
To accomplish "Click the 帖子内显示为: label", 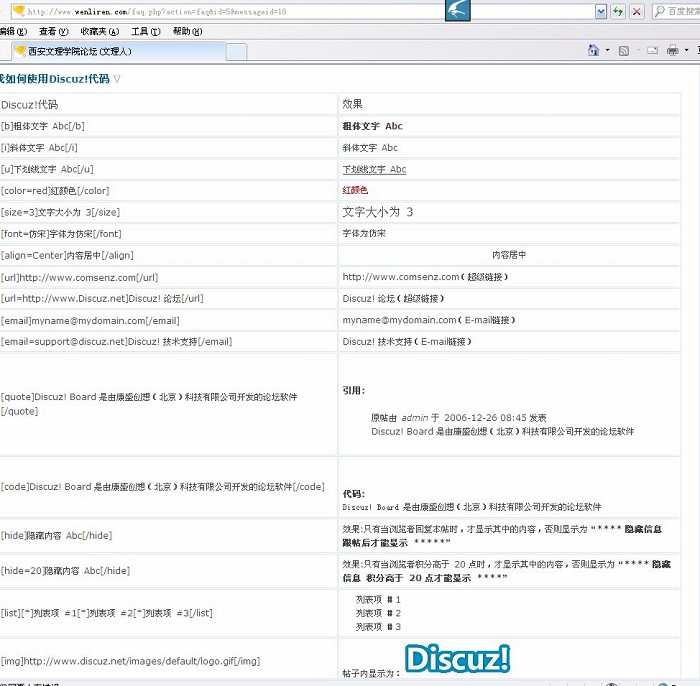I will point(371,673).
